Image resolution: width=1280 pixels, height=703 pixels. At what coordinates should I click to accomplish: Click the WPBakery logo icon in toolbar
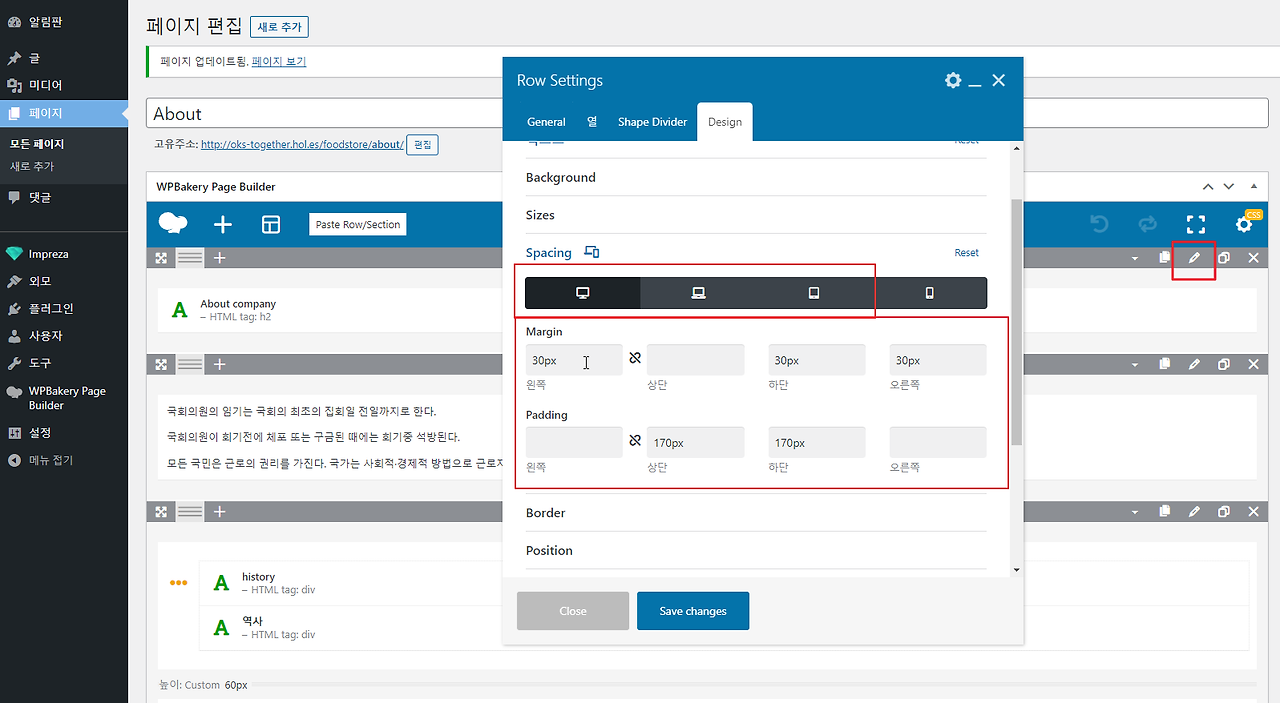click(x=173, y=224)
